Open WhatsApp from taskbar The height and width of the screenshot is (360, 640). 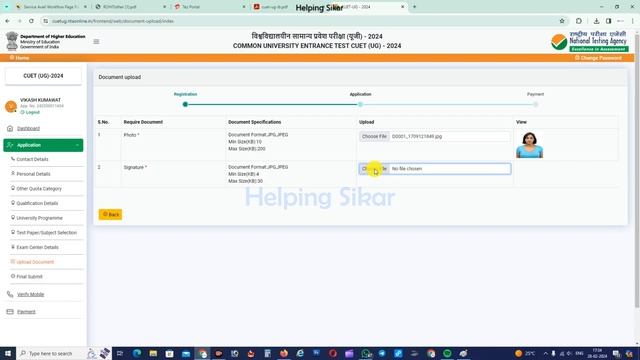366,353
